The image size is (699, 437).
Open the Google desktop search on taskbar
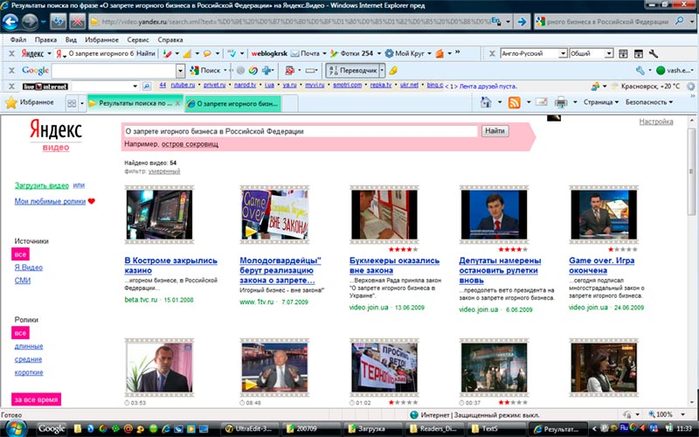(x=51, y=429)
